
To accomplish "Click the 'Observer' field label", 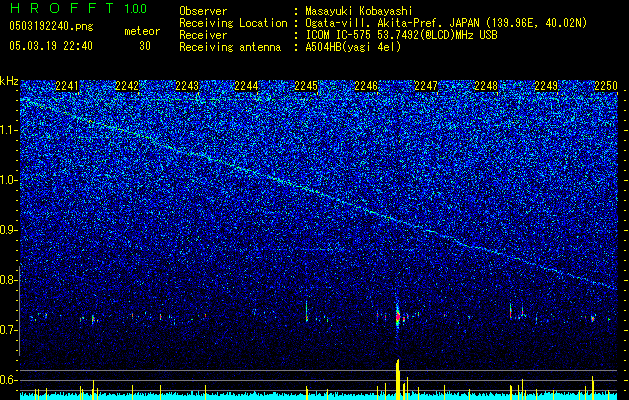I will [x=203, y=11].
